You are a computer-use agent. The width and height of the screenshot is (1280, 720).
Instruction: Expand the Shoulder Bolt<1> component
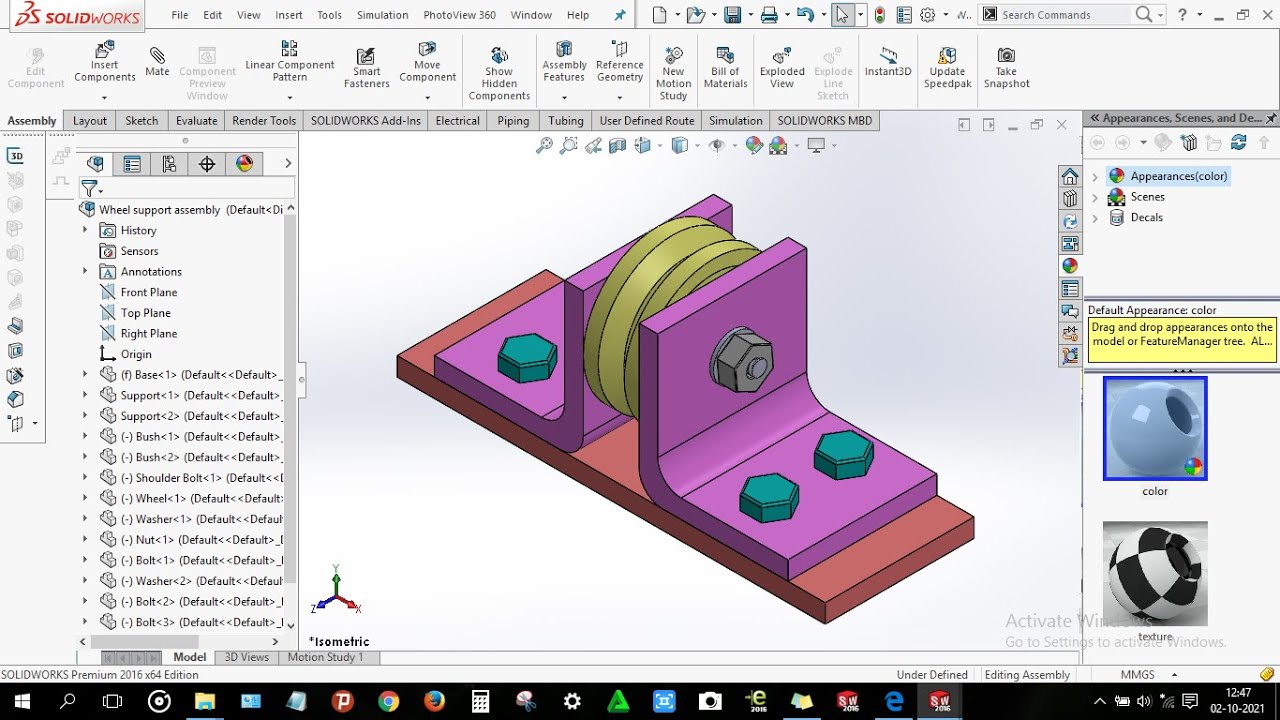click(85, 477)
